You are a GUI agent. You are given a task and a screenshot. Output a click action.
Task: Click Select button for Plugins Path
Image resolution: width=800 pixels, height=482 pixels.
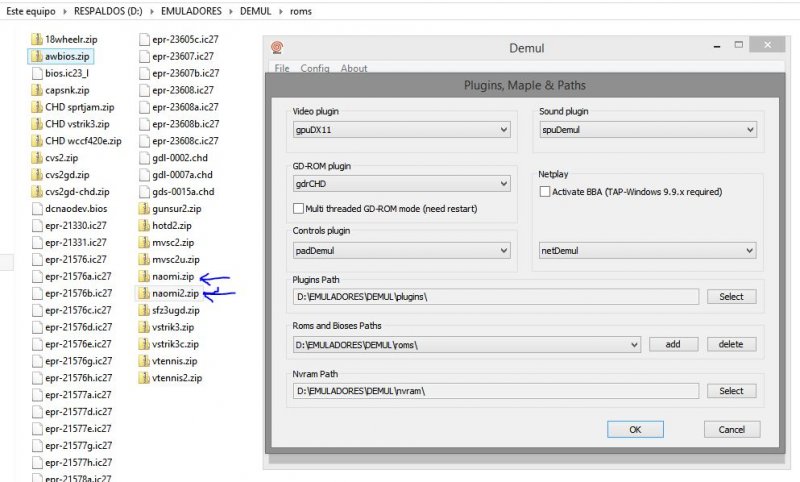point(731,296)
